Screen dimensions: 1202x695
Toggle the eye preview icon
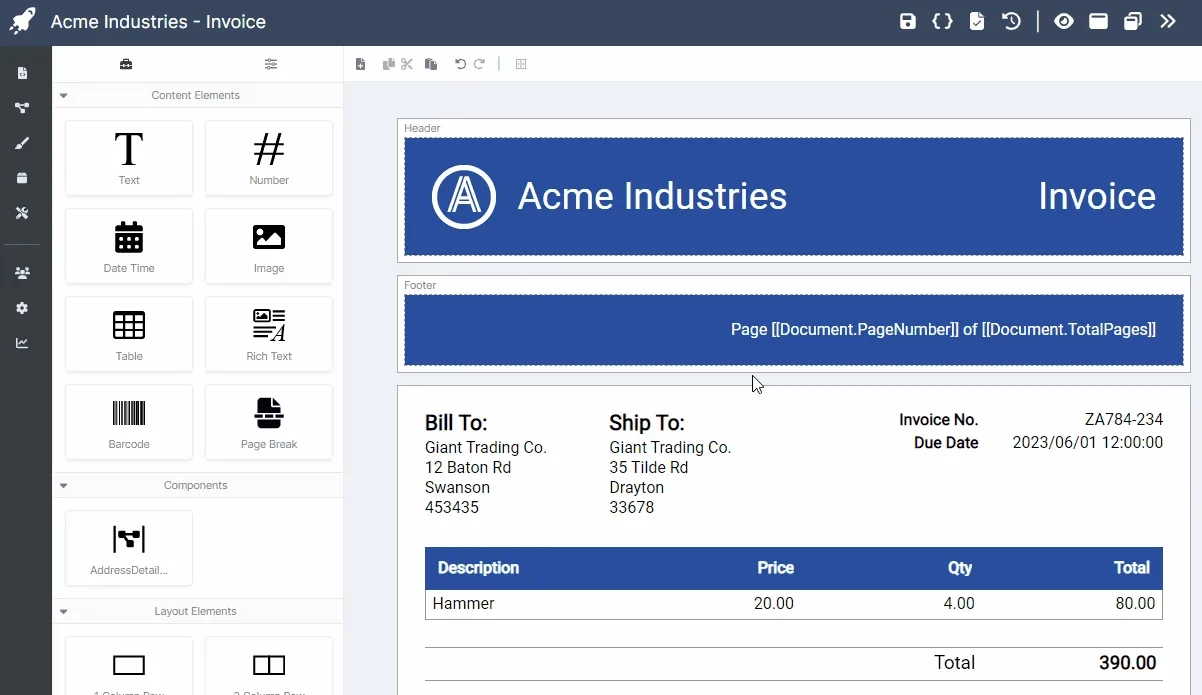[x=1064, y=21]
